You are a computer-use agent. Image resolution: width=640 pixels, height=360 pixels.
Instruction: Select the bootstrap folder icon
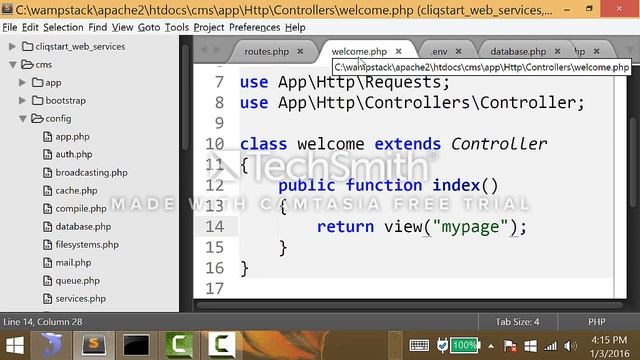(38, 100)
